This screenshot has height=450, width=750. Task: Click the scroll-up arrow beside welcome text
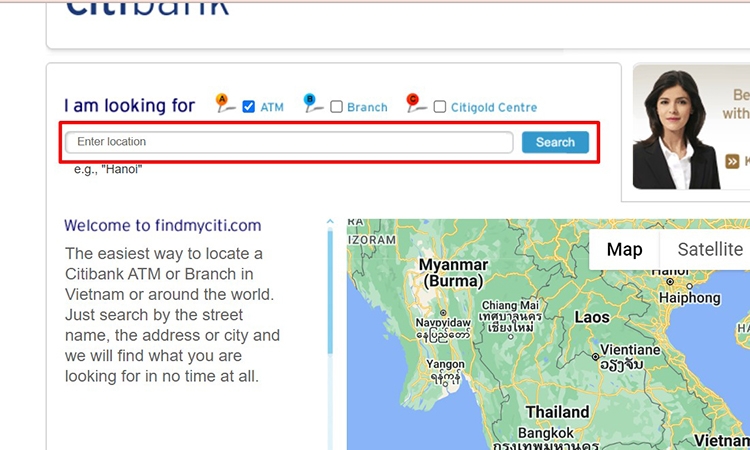pos(330,221)
